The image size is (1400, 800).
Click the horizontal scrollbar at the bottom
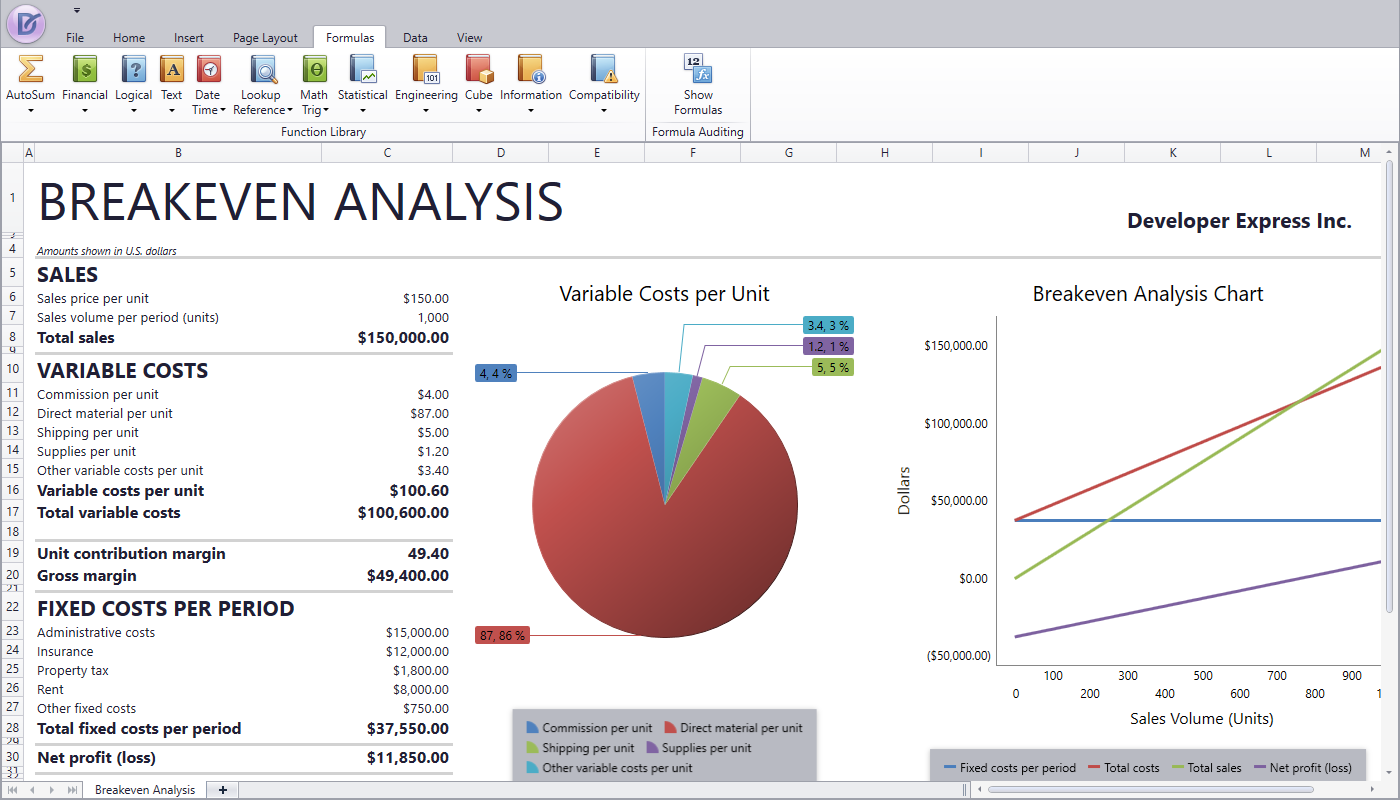coord(1150,790)
